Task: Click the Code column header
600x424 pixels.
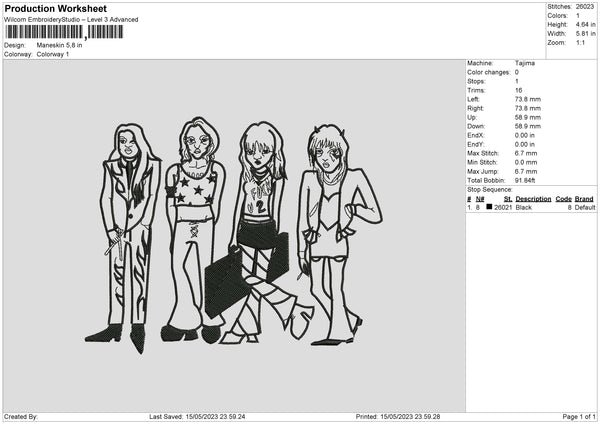Action: (x=563, y=199)
